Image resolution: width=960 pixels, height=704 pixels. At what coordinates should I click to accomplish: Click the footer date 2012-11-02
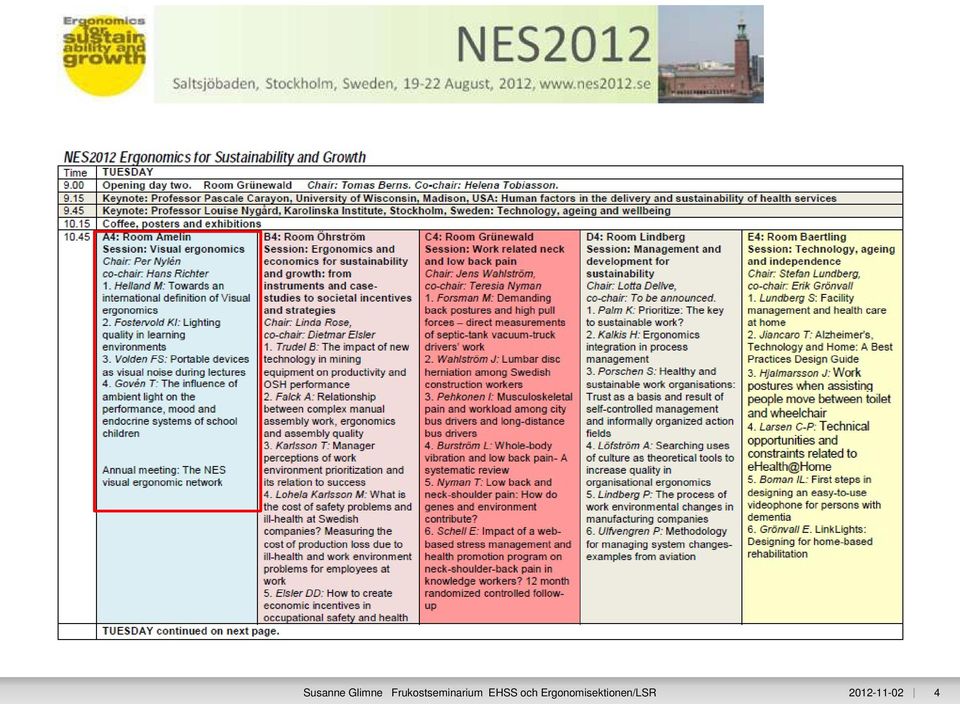(x=876, y=693)
